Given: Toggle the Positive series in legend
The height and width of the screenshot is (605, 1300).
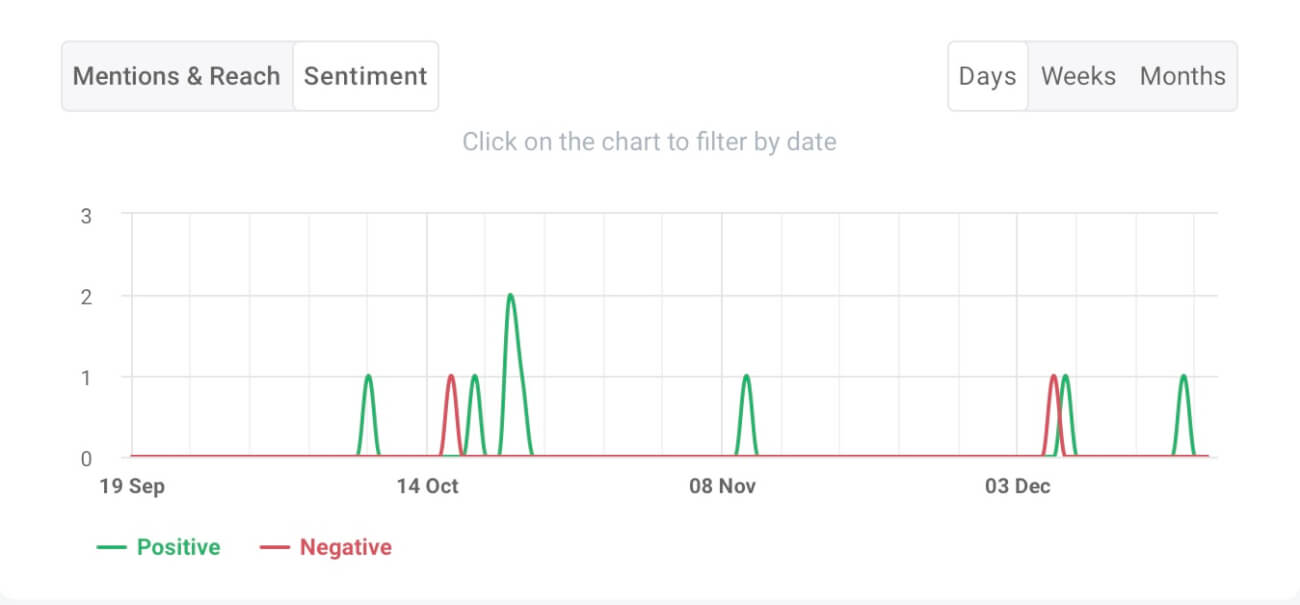Looking at the screenshot, I should point(178,547).
